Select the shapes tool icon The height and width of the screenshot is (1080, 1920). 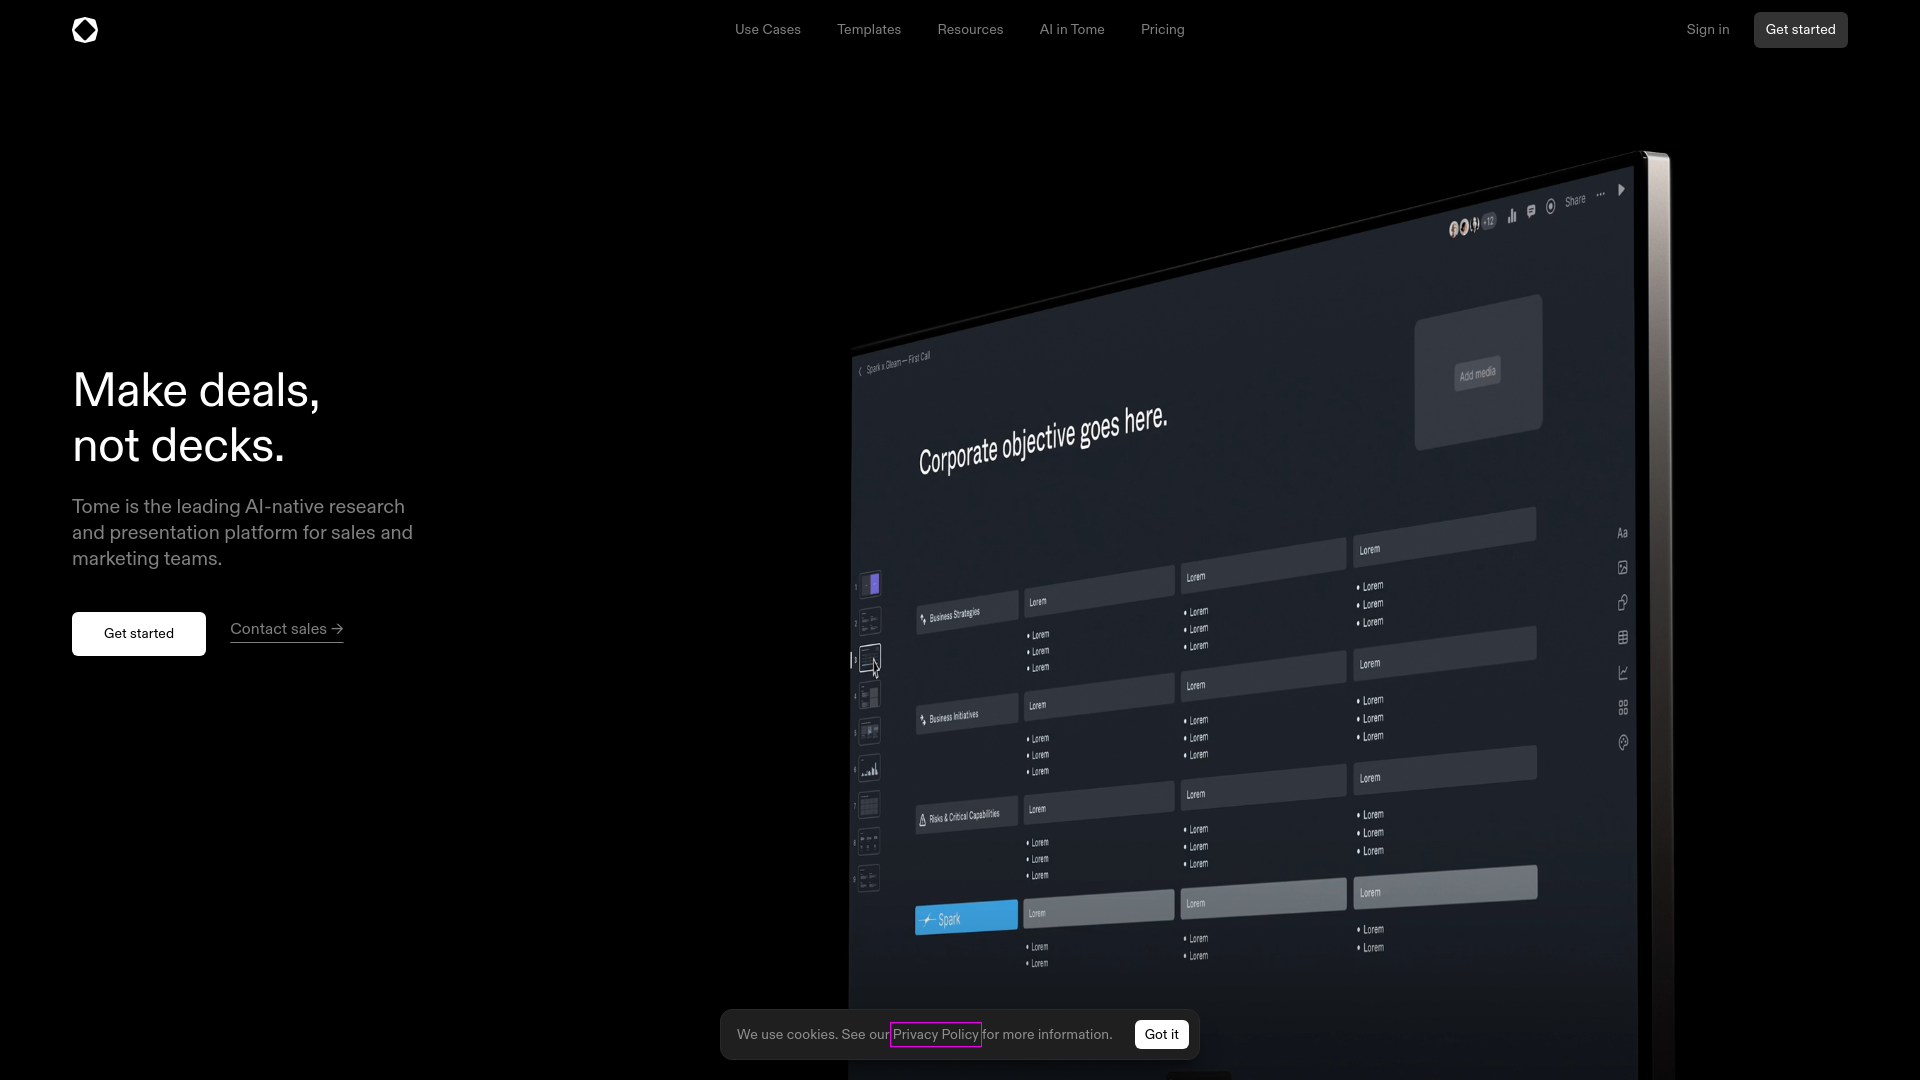[1623, 603]
